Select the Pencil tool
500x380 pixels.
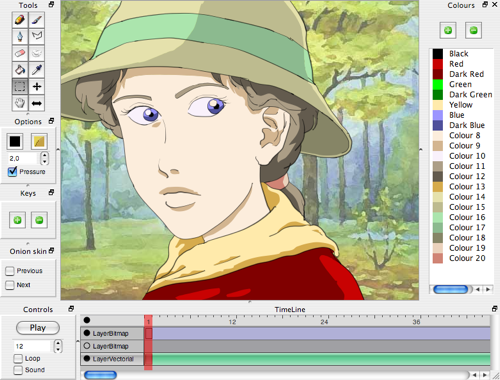coord(20,20)
